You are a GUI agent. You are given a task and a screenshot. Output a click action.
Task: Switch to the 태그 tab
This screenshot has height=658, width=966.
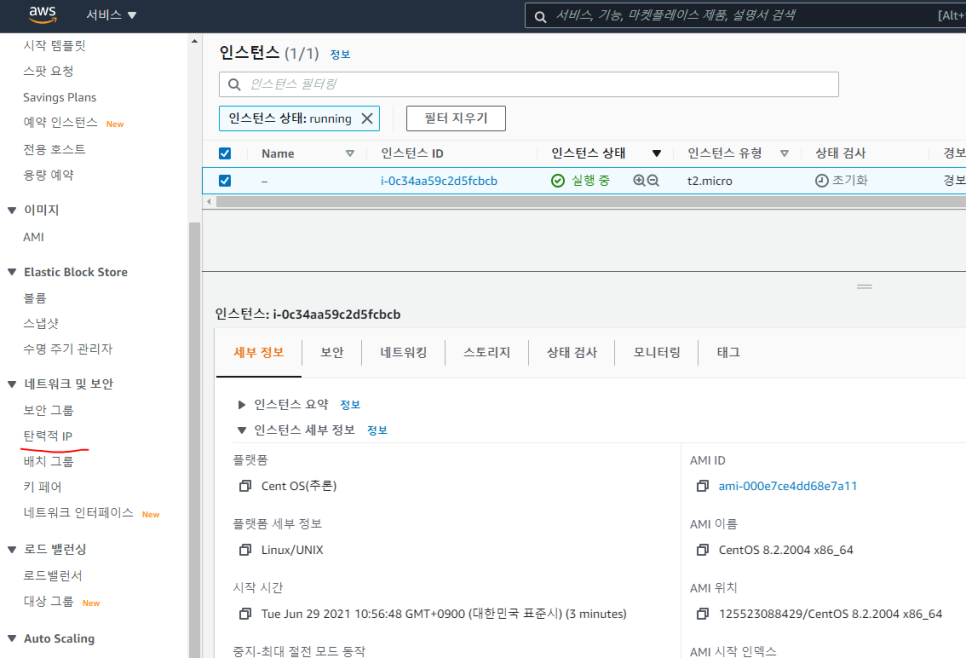pos(728,352)
